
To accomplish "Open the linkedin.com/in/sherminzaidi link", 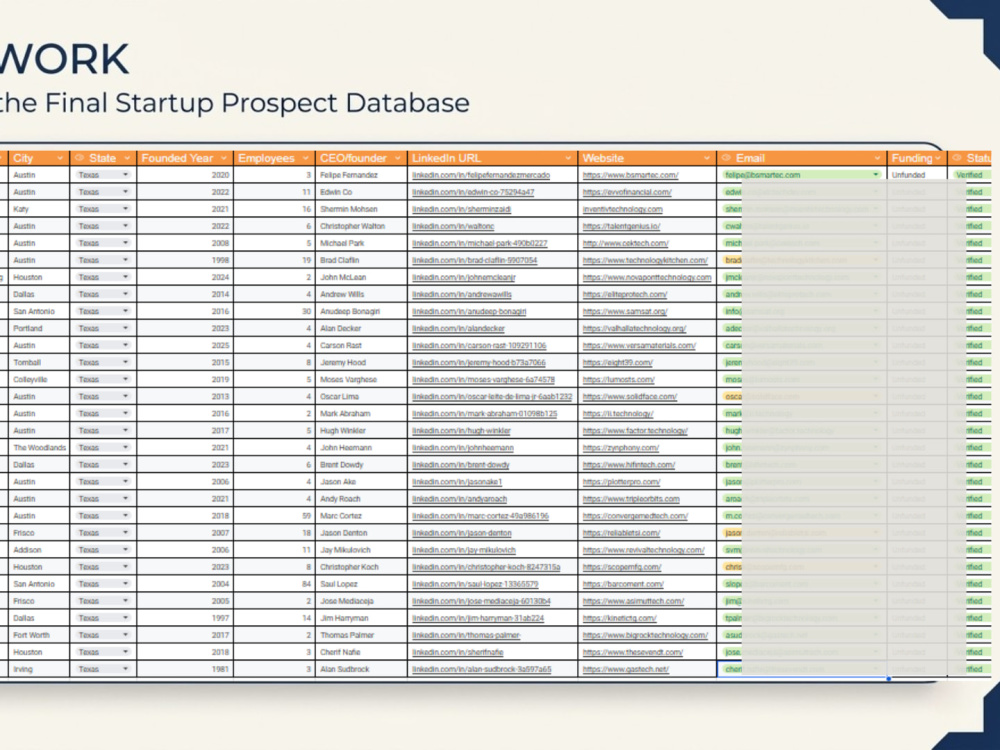I will click(461, 209).
